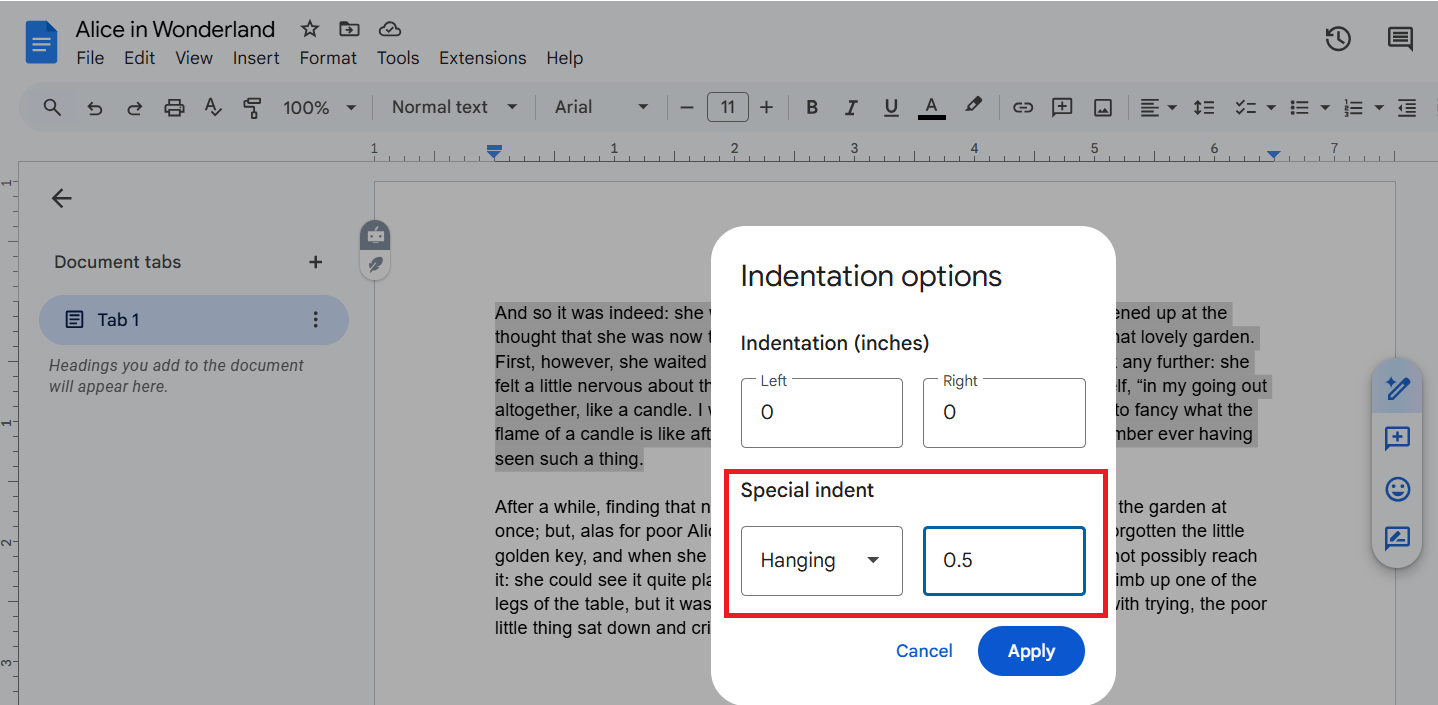Insert a link using the toolbar icon

pos(1022,107)
